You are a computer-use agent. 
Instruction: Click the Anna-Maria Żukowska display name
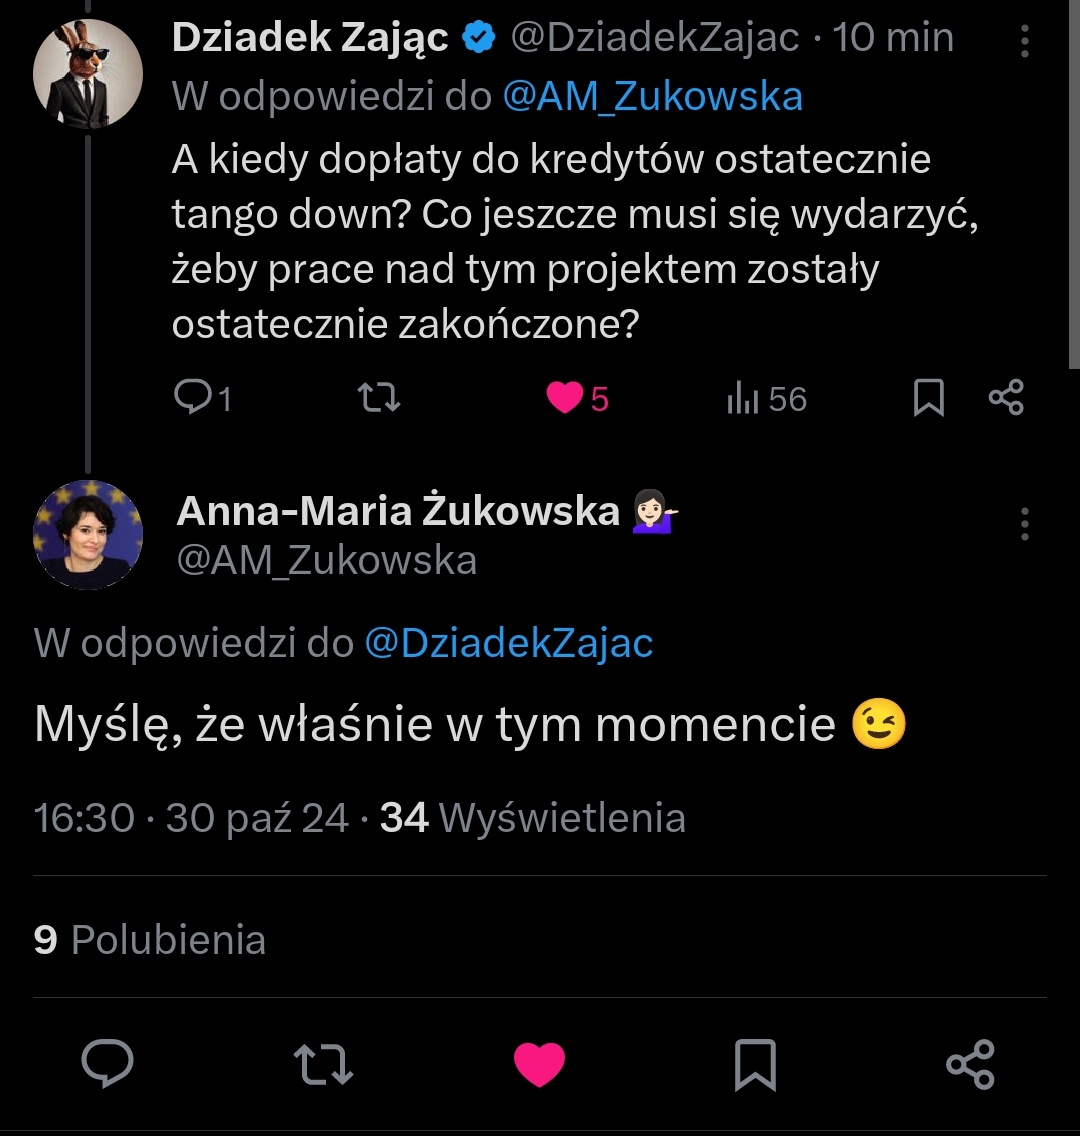coord(398,511)
